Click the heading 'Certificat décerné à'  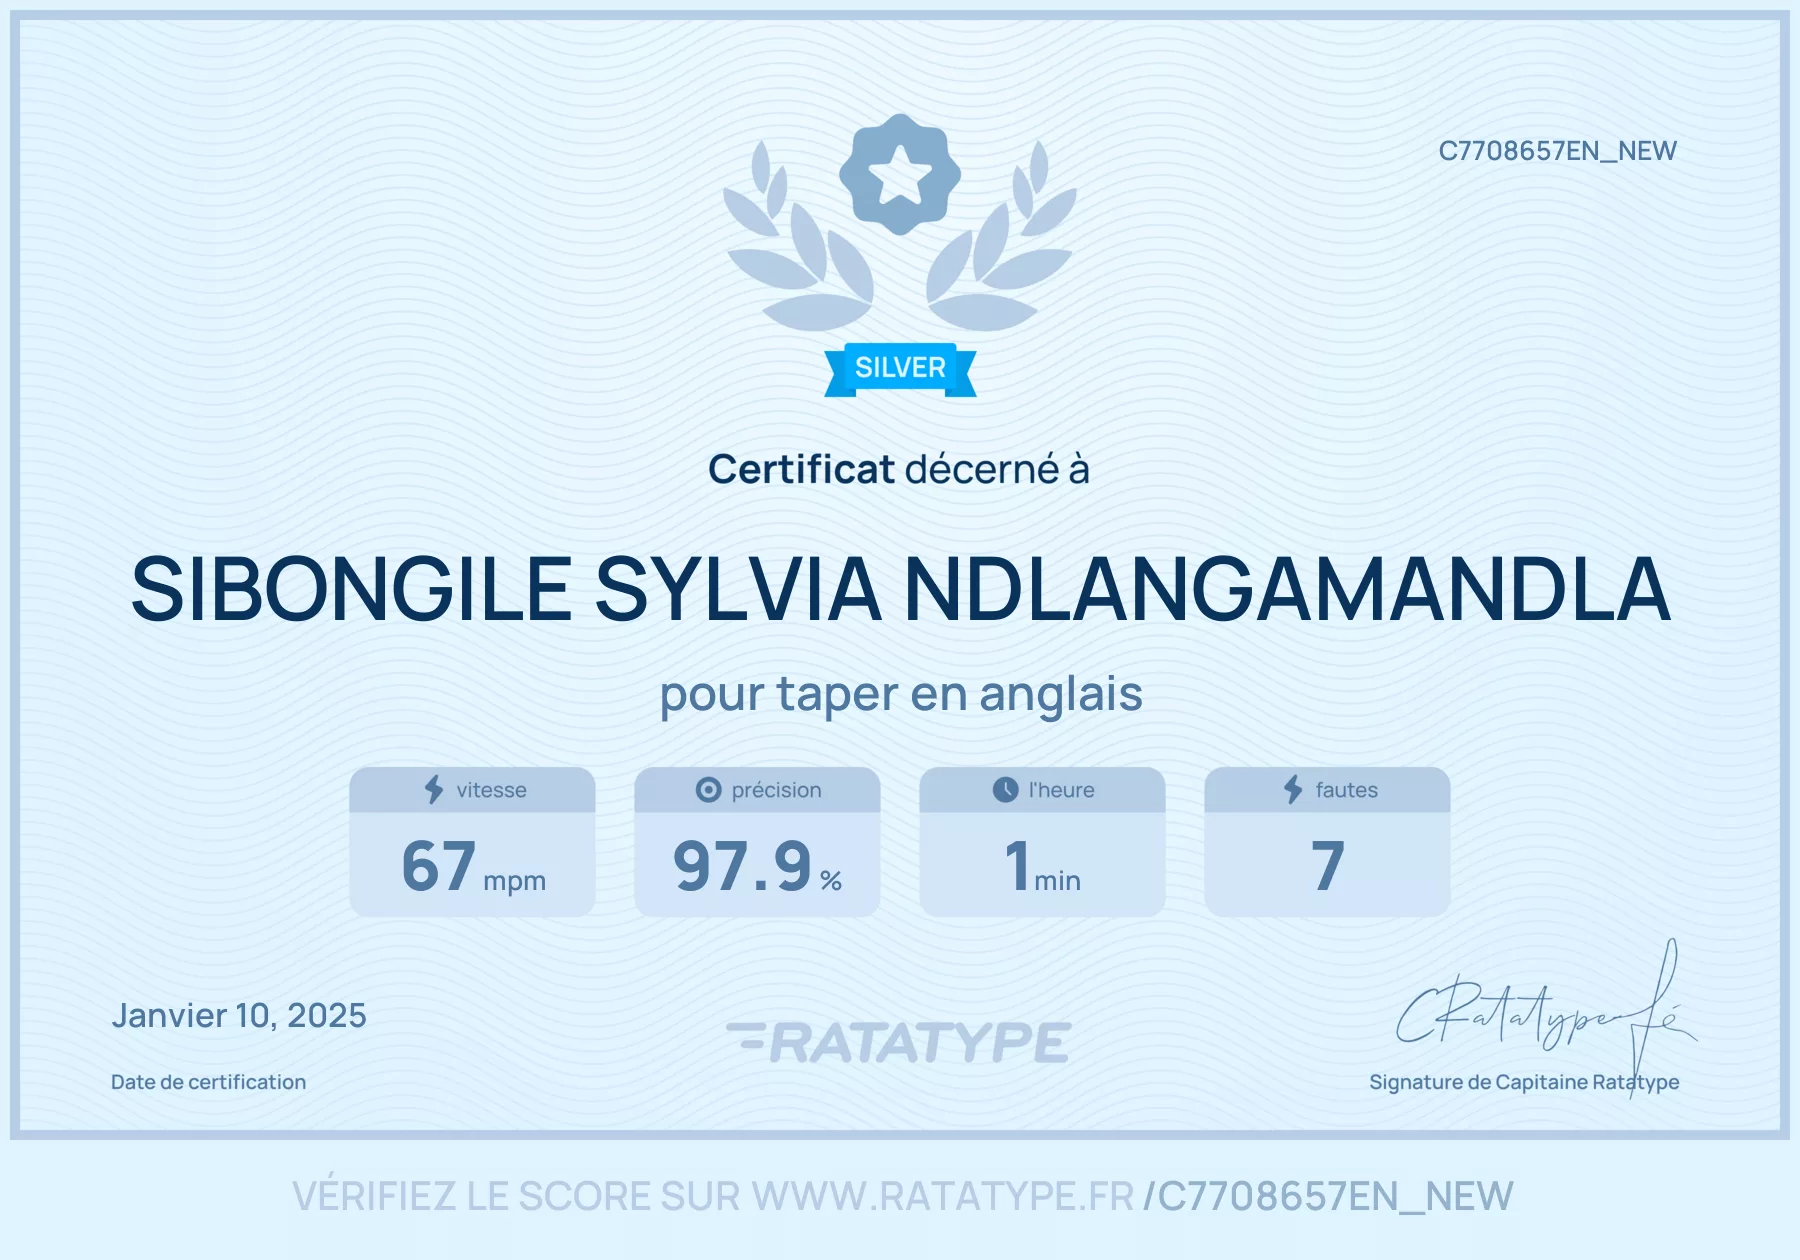tap(899, 469)
